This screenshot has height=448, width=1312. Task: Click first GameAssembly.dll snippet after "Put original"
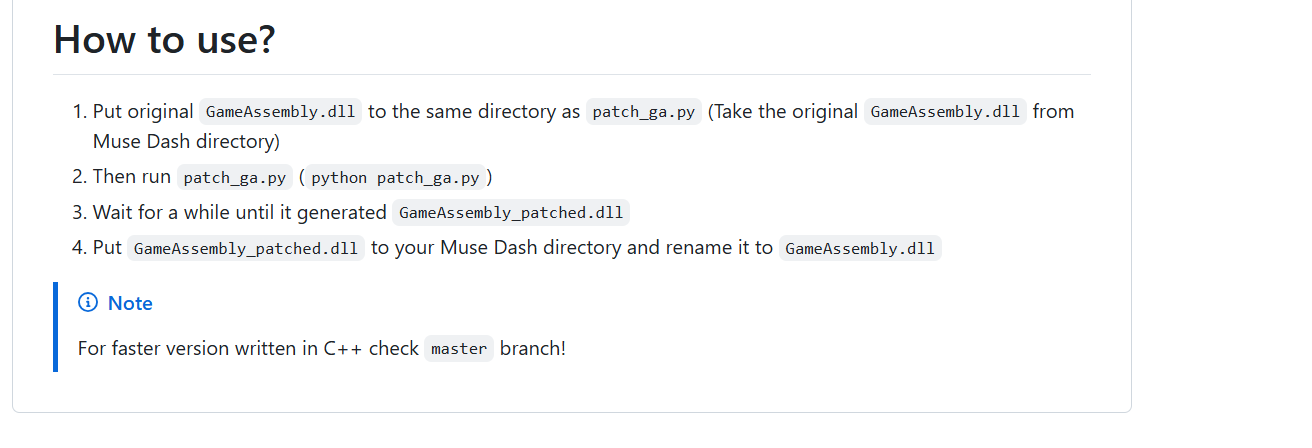tap(280, 112)
